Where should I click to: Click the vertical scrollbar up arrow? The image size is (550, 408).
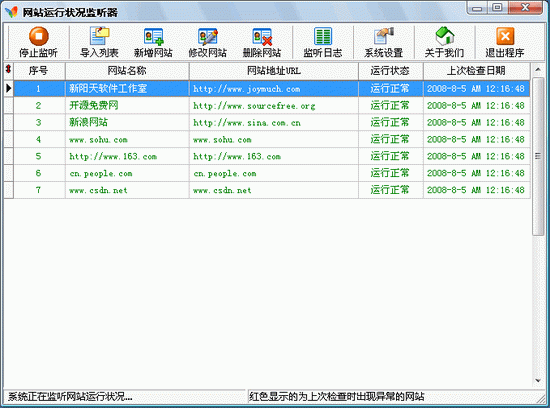pyautogui.click(x=538, y=70)
